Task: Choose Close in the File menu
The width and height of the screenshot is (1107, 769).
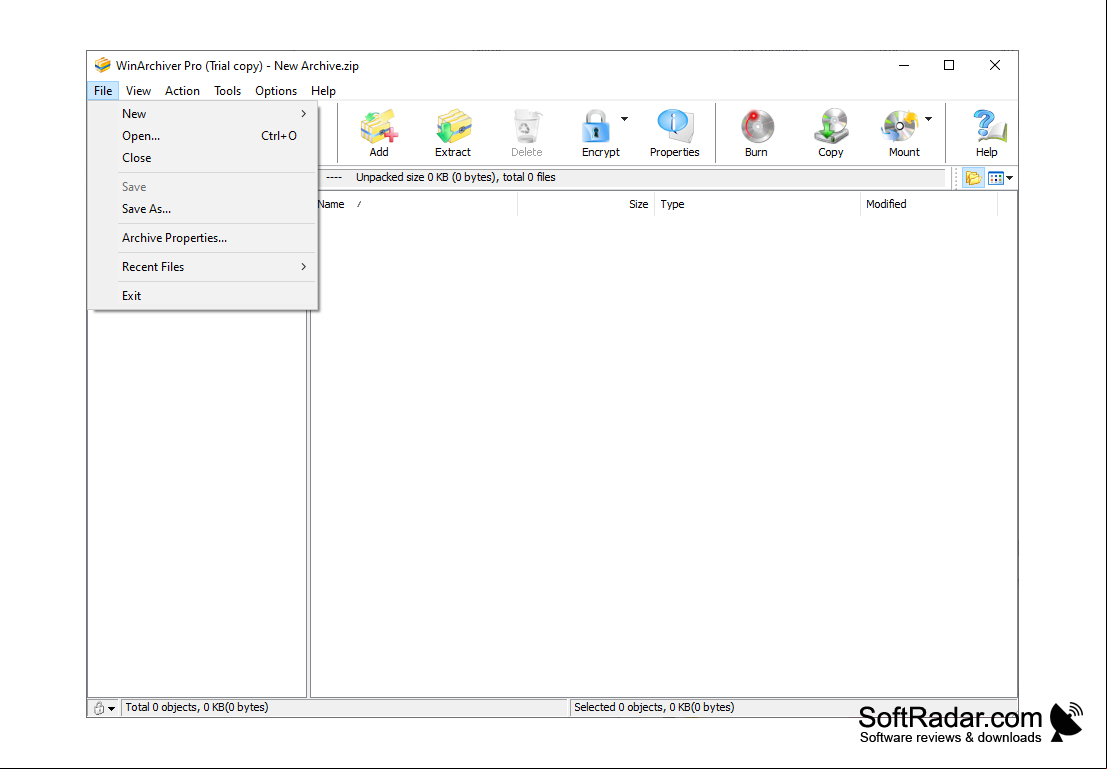Action: coord(203,157)
